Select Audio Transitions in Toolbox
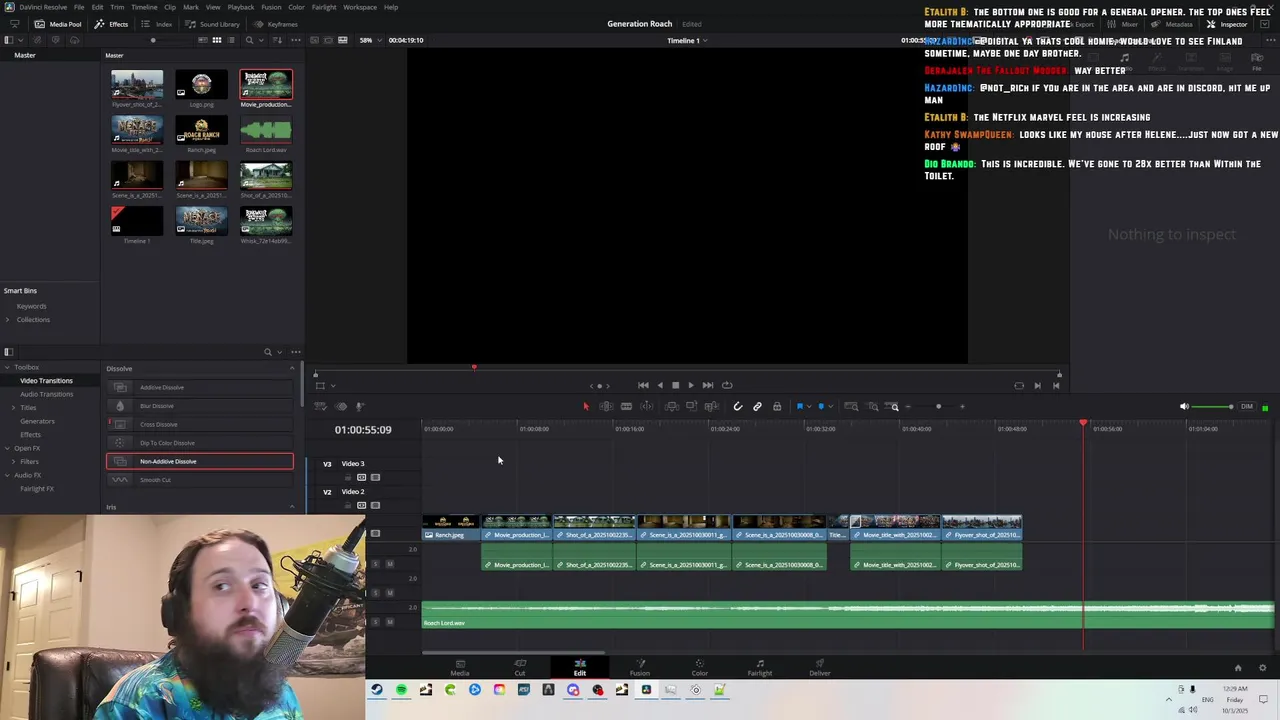Image resolution: width=1280 pixels, height=720 pixels. click(x=46, y=394)
